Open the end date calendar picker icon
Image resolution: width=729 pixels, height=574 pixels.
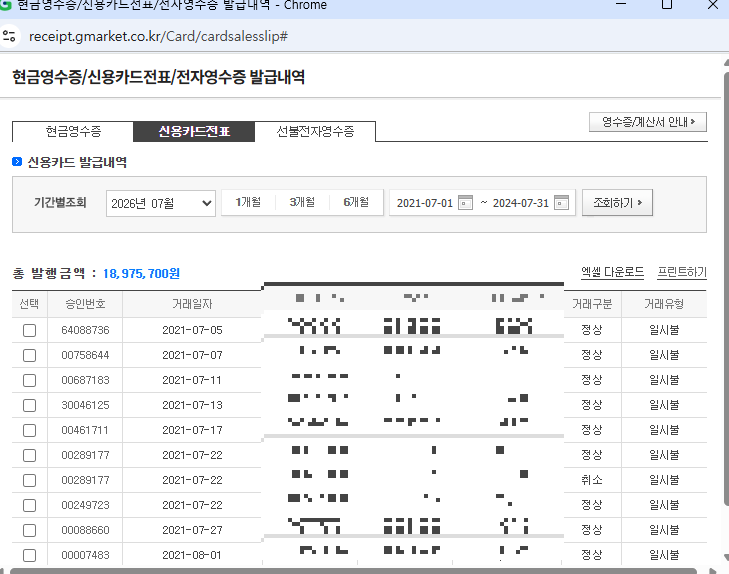coord(562,203)
